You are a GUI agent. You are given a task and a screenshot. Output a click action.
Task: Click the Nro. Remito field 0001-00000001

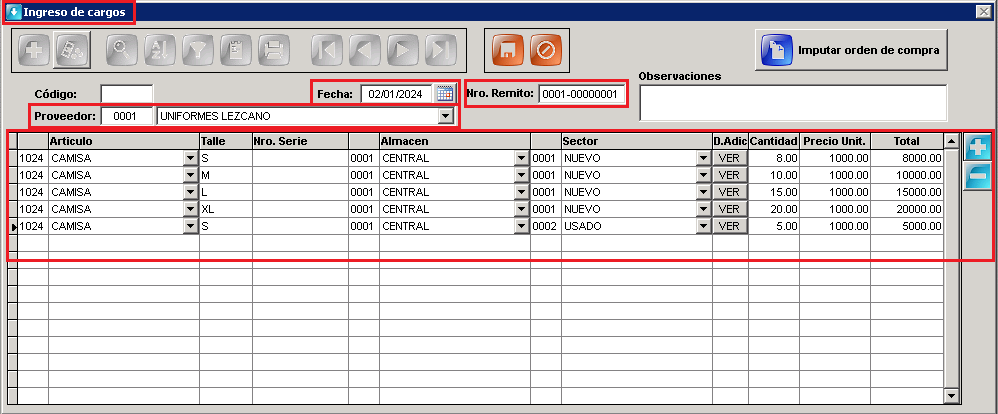582,94
